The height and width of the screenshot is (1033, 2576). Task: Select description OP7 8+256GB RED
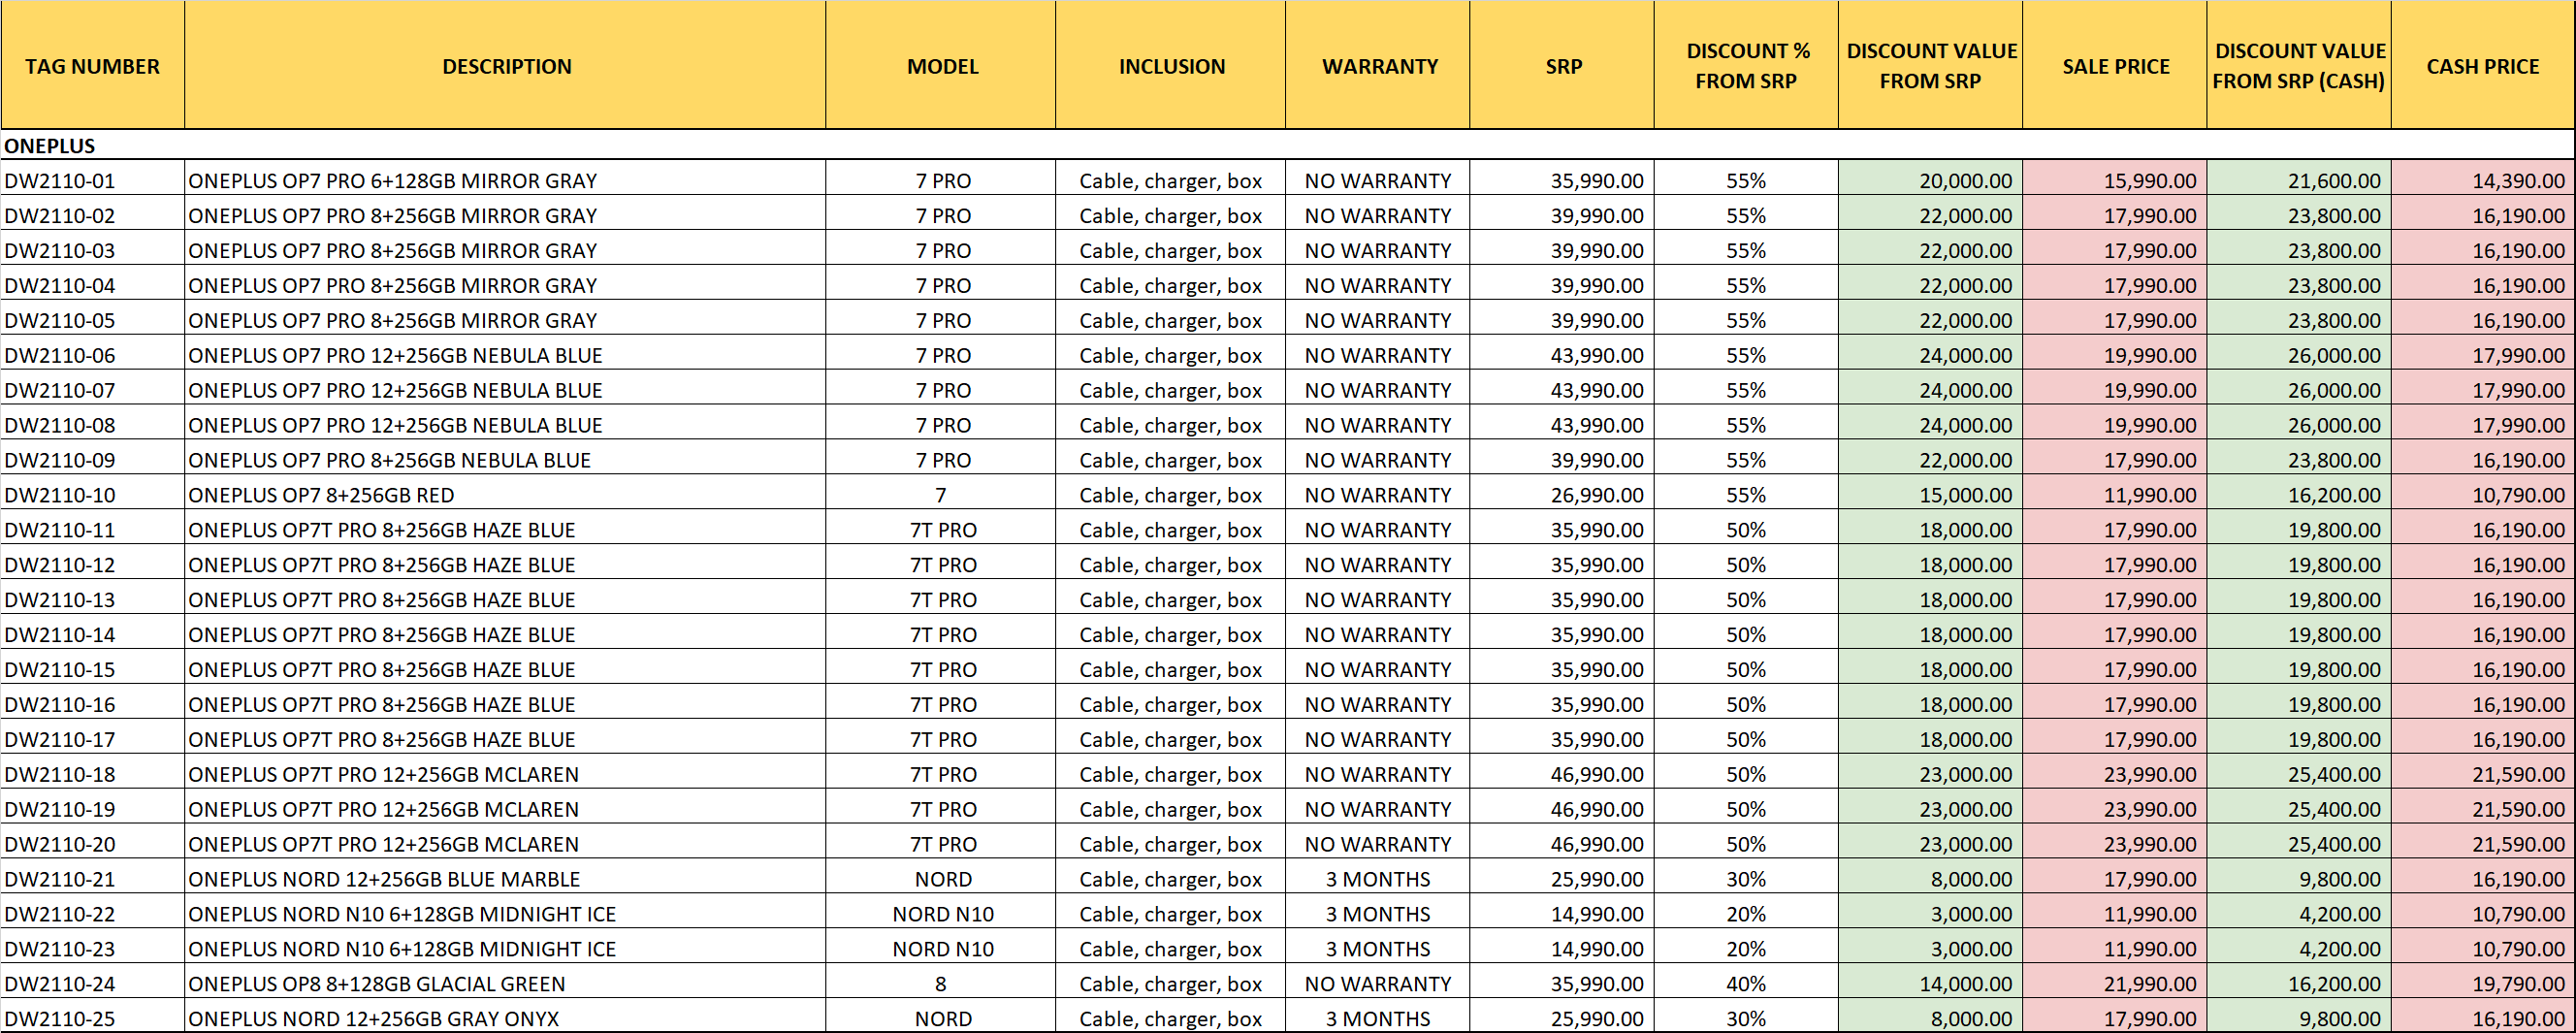[505, 495]
